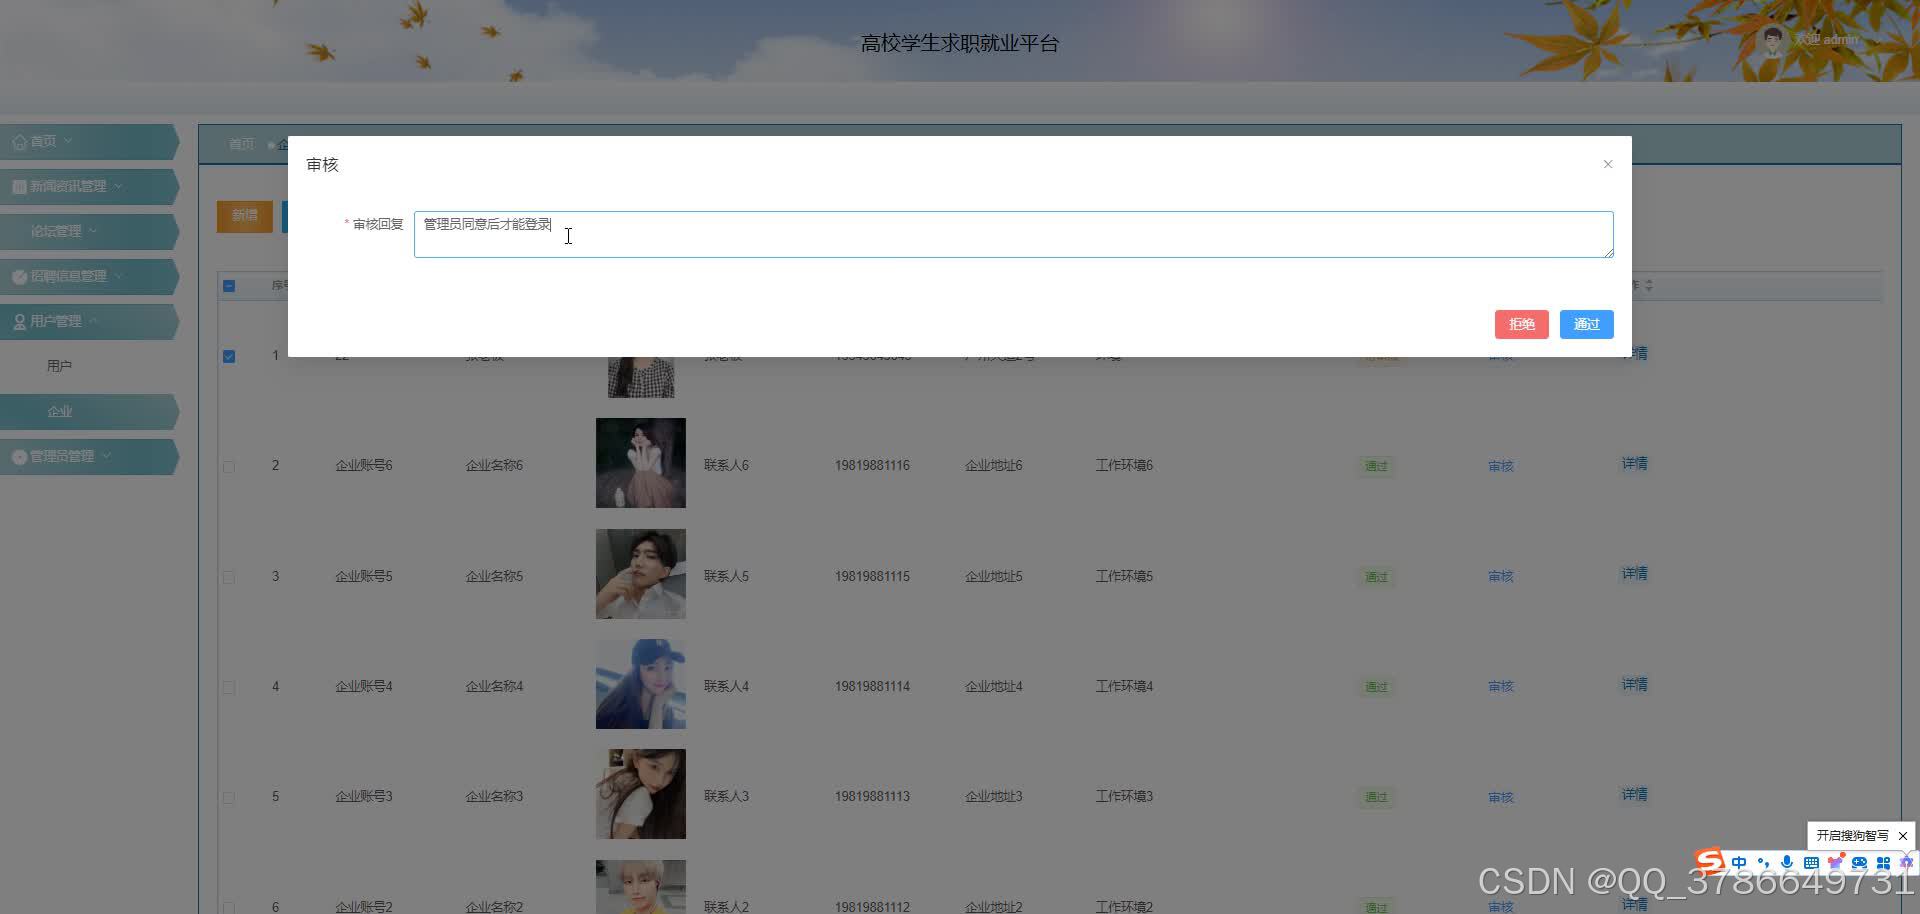
Task: Click the 管理员管理 sidebar icon
Action: coord(19,457)
